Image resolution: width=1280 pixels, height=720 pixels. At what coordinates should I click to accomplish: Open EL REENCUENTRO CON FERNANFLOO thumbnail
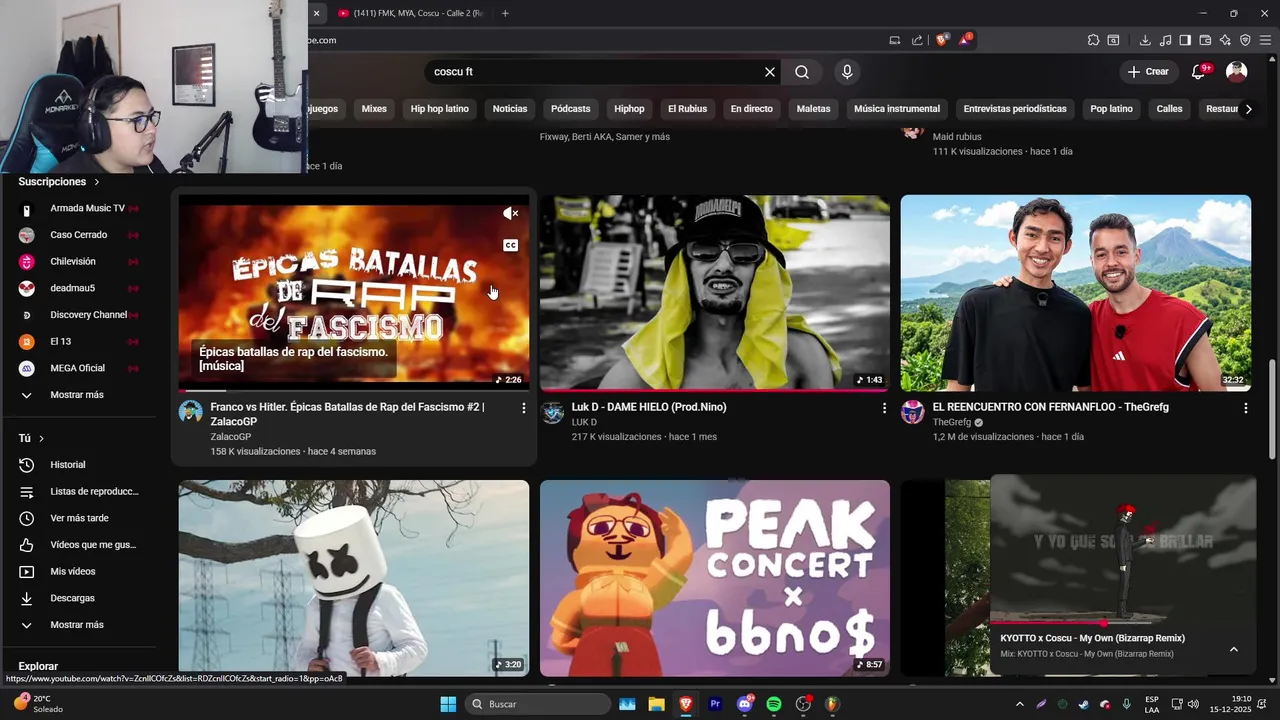tap(1076, 292)
